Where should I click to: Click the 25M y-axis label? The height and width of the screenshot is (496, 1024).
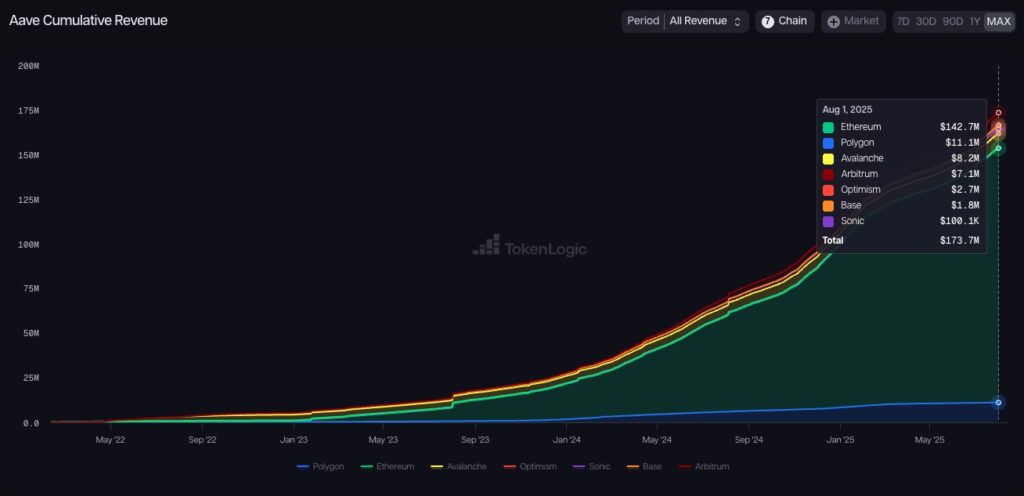31,379
